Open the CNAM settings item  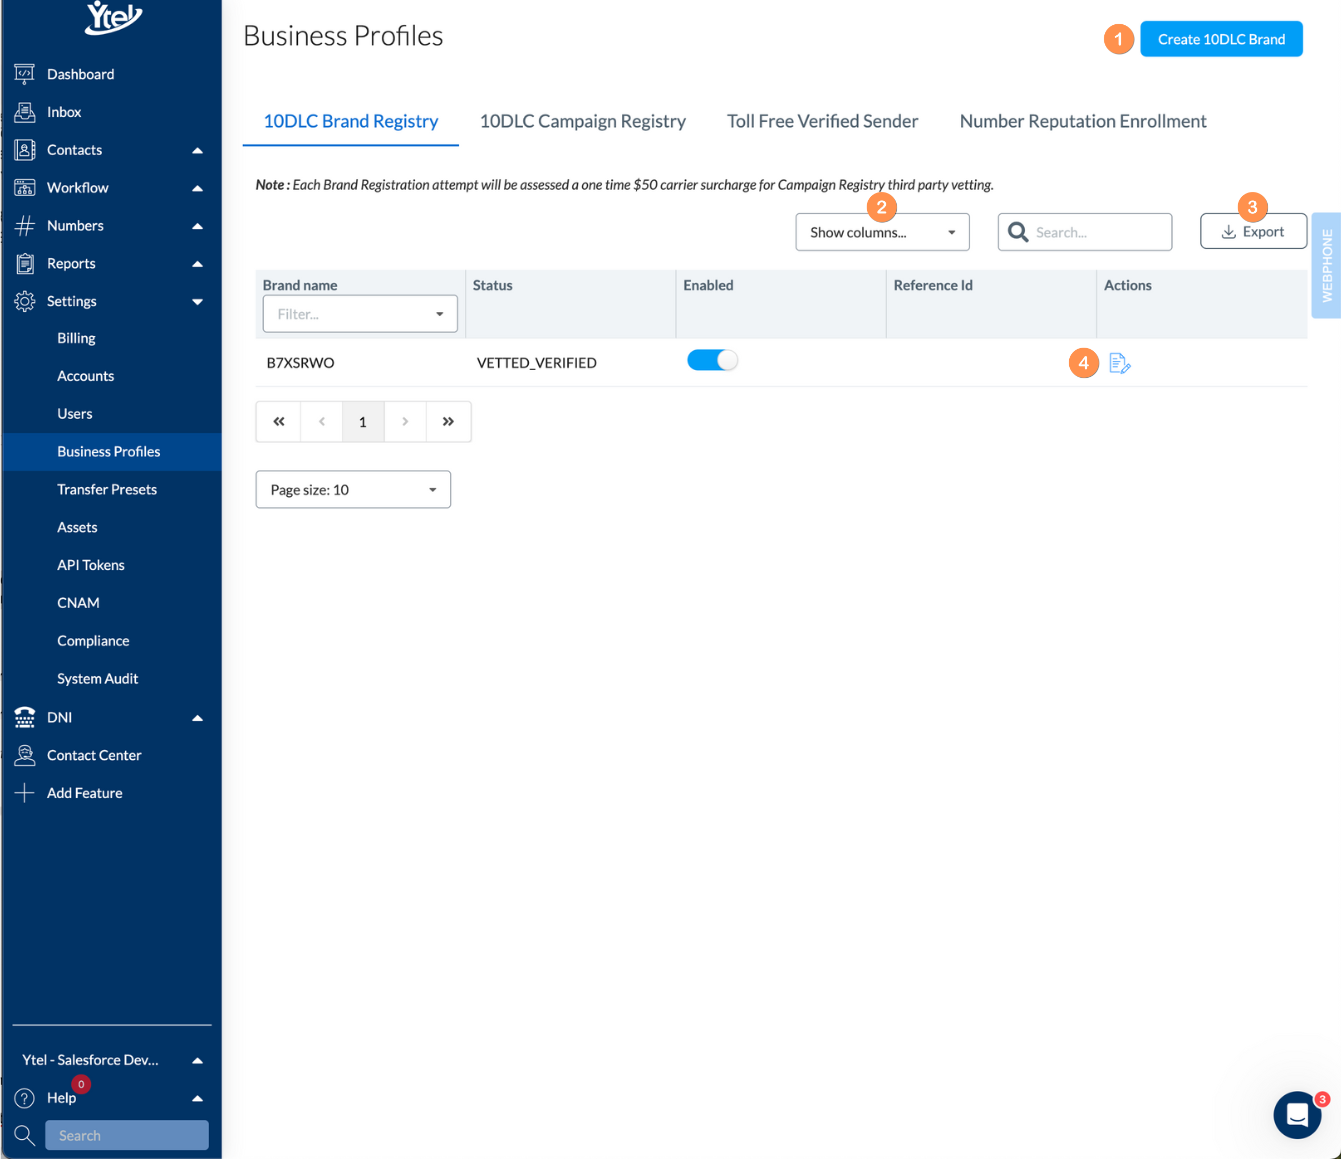[x=78, y=603]
